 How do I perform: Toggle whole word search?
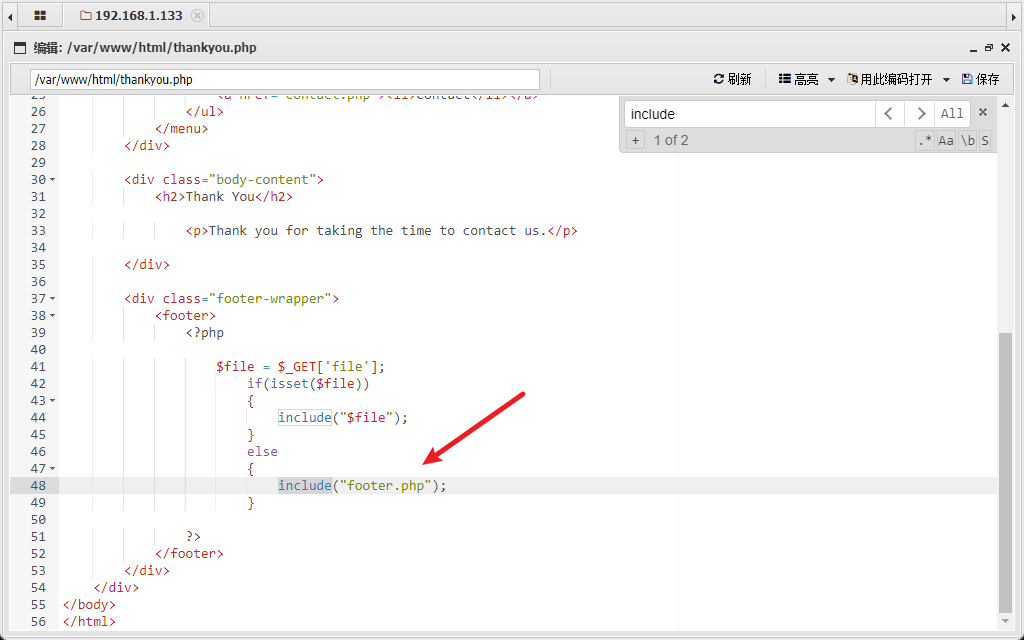967,140
